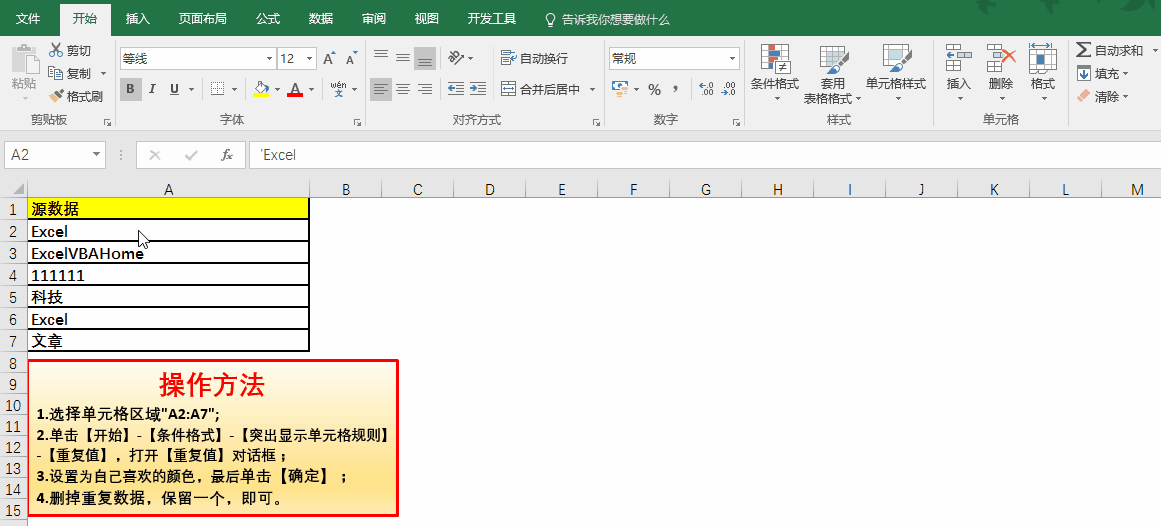The width and height of the screenshot is (1161, 526).
Task: Switch to the 页面布局 tab
Action: click(202, 19)
